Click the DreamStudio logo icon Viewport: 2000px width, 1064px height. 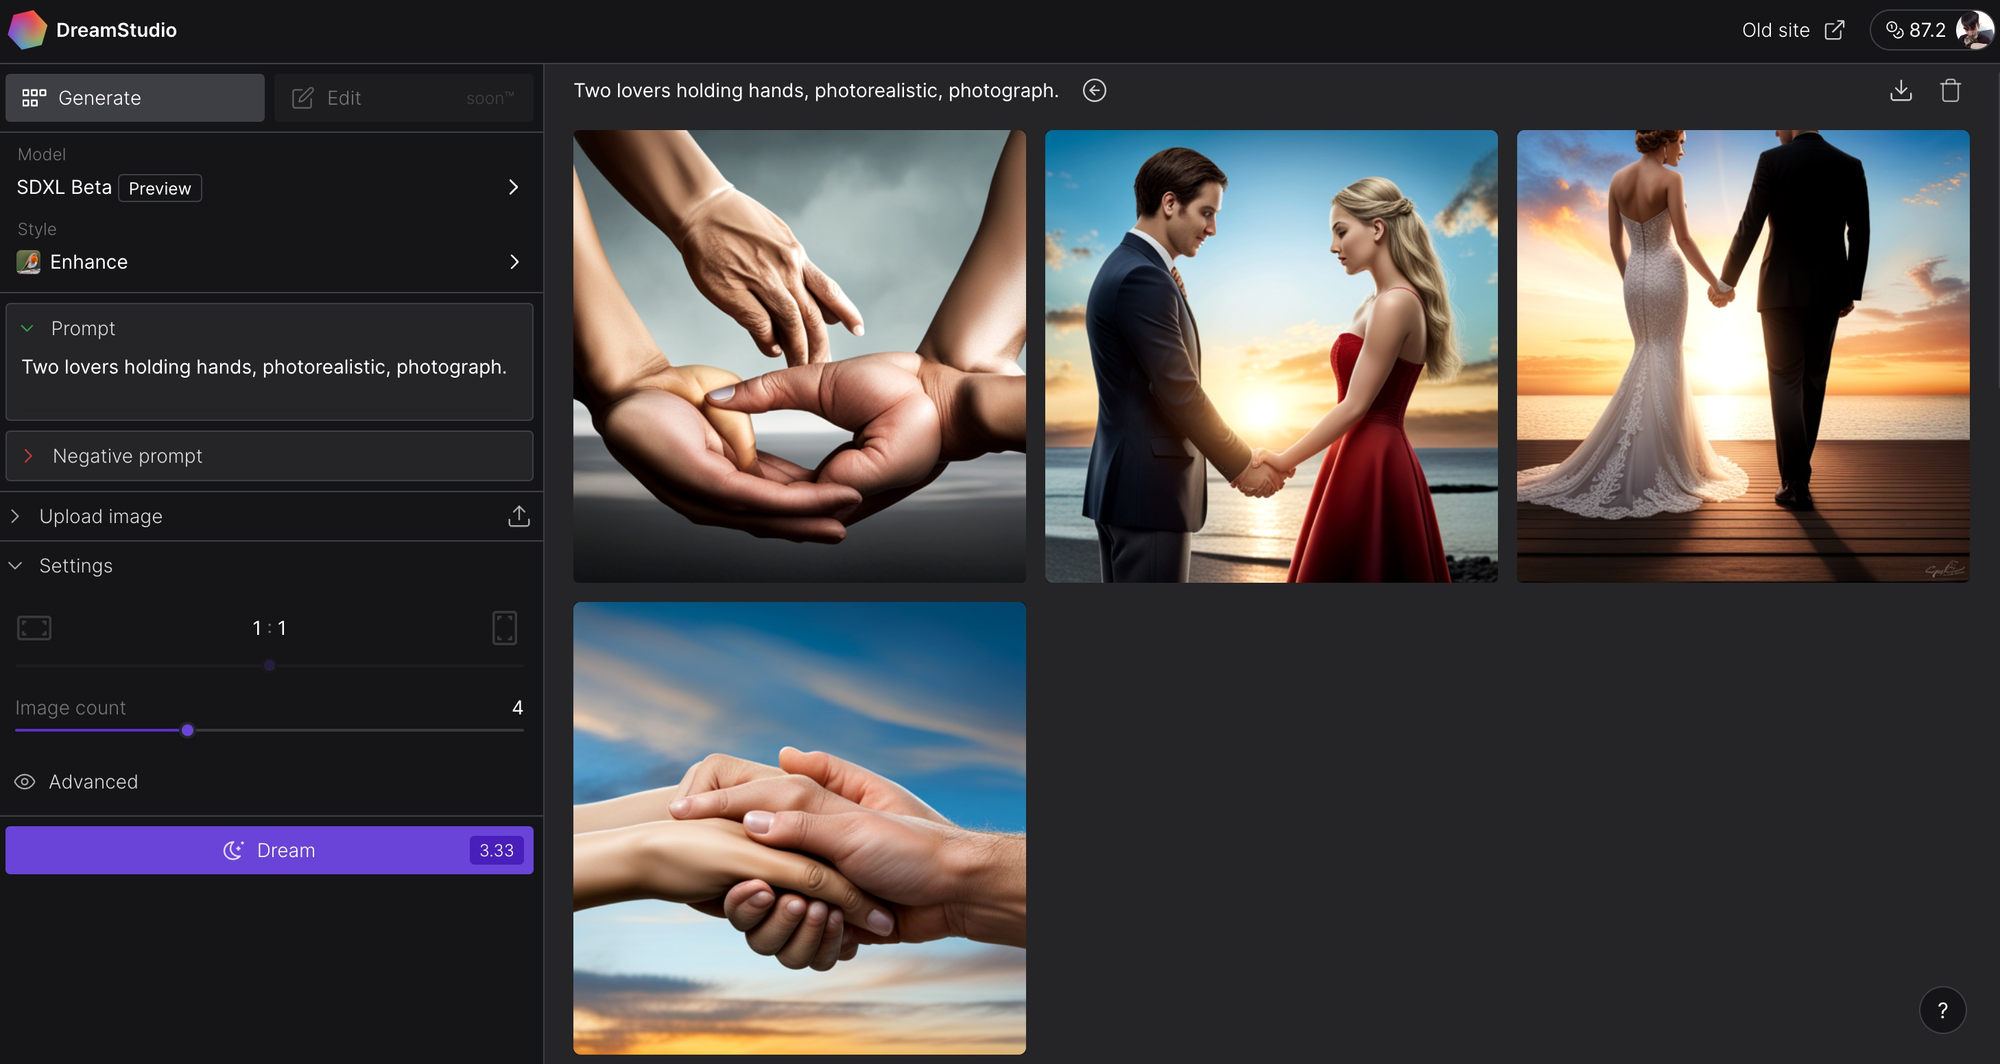coord(27,30)
